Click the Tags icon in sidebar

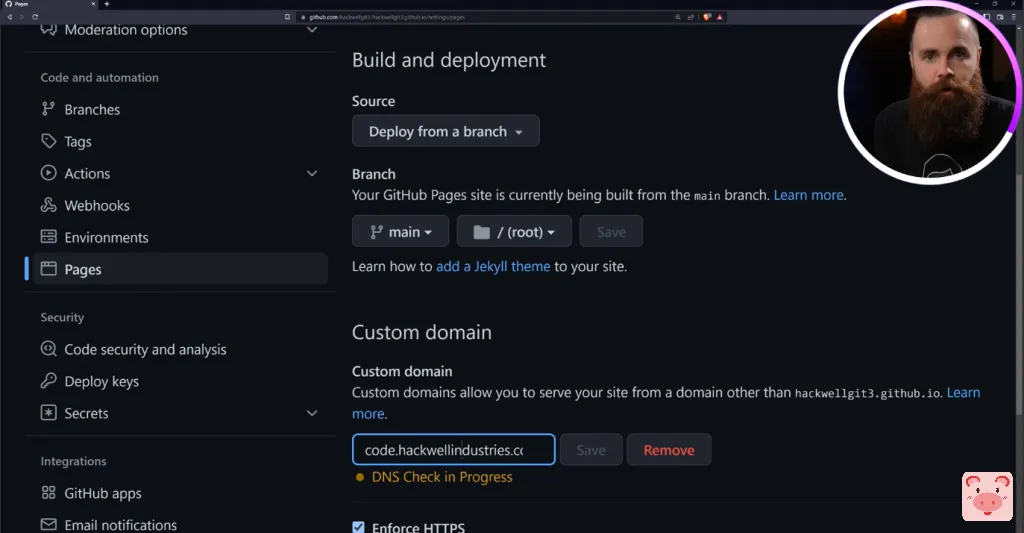pos(48,142)
